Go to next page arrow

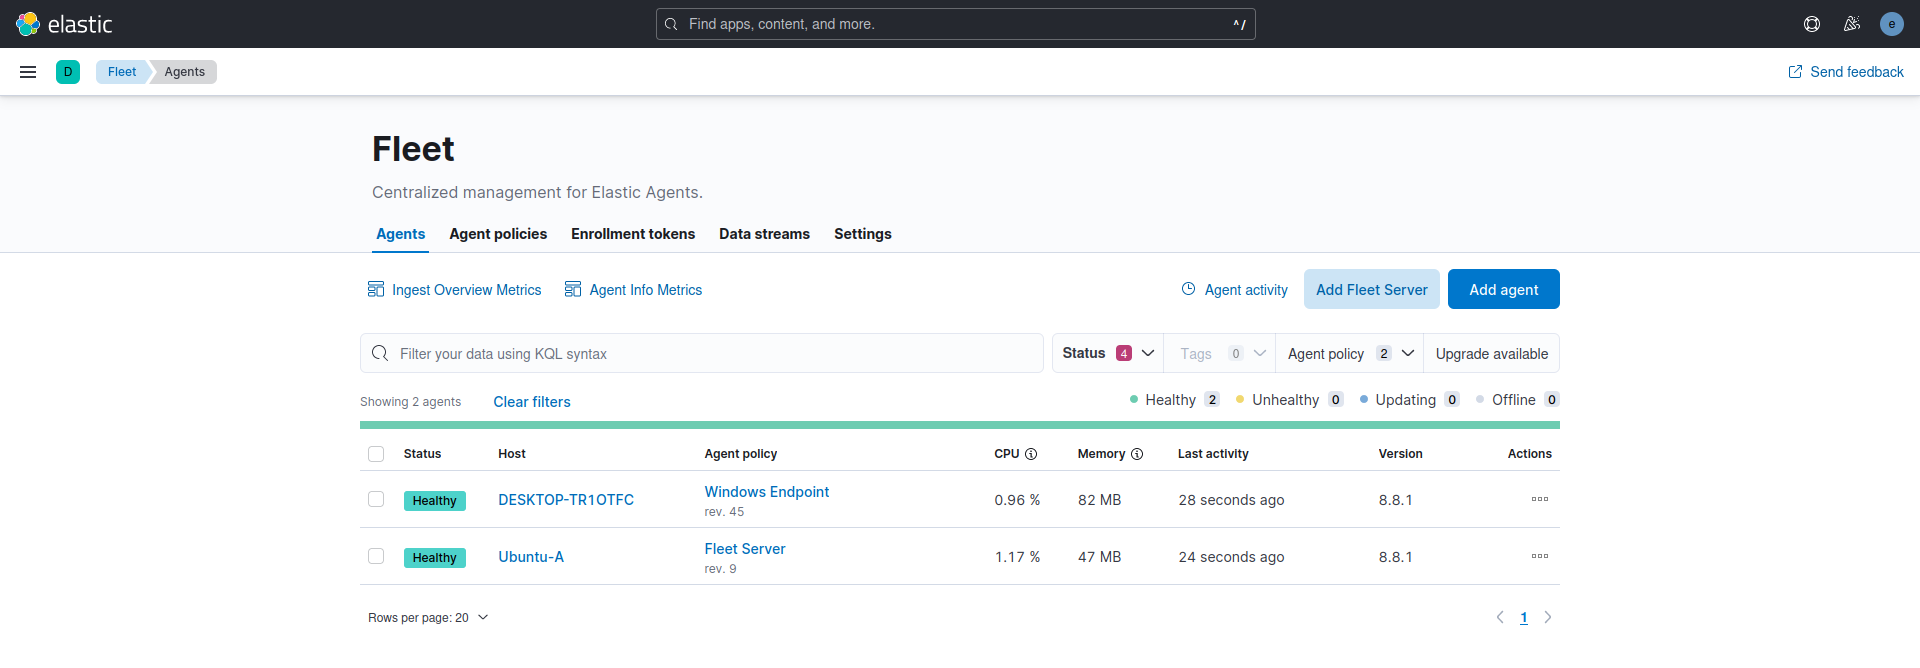1548,617
